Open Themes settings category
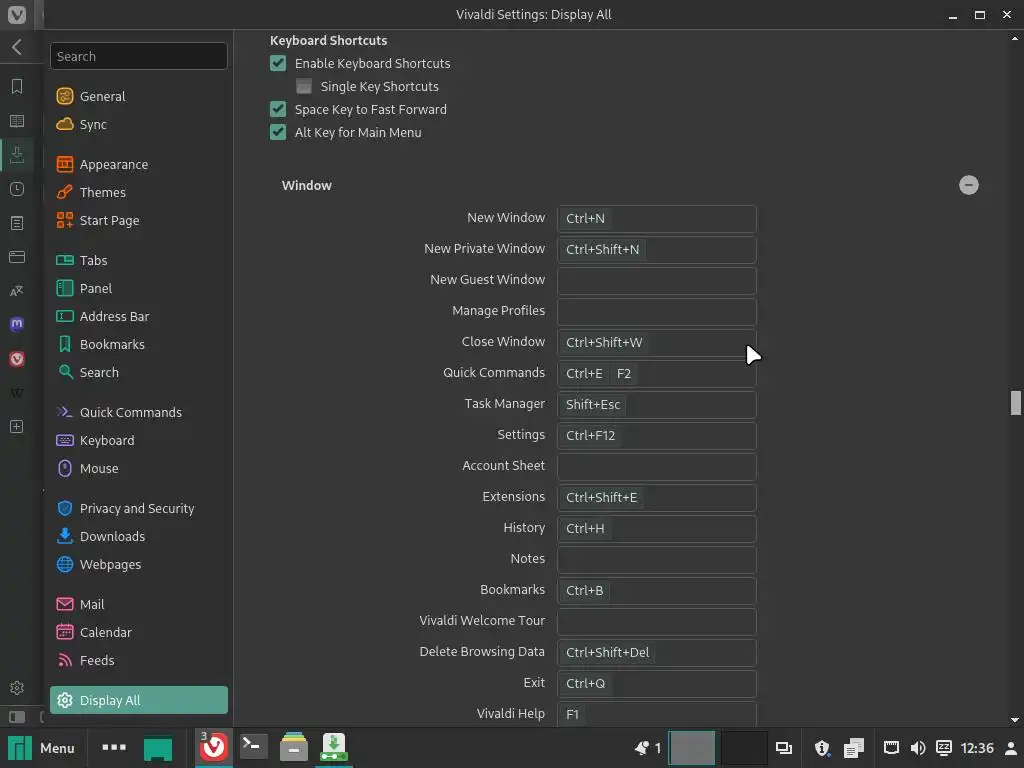 (x=138, y=192)
